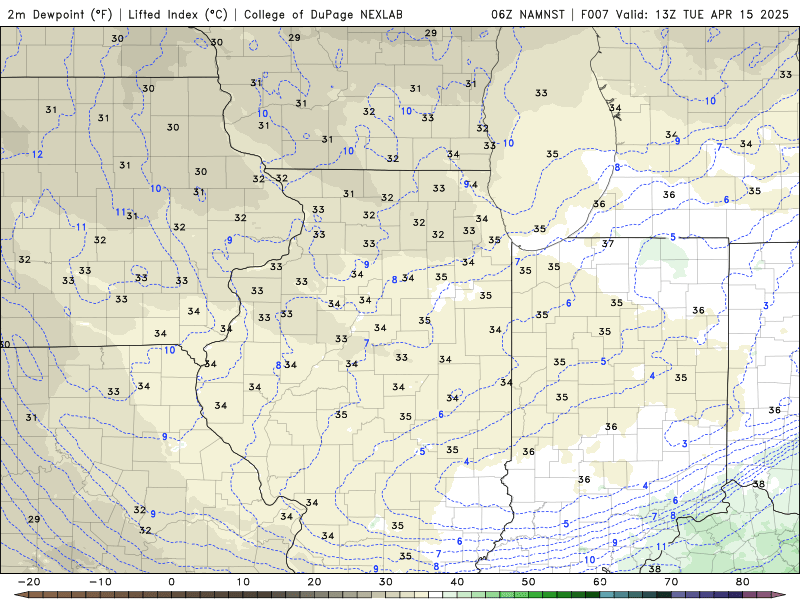Click 'College of DuPage NEXLAB' header text
The width and height of the screenshot is (800, 600).
click(x=323, y=14)
